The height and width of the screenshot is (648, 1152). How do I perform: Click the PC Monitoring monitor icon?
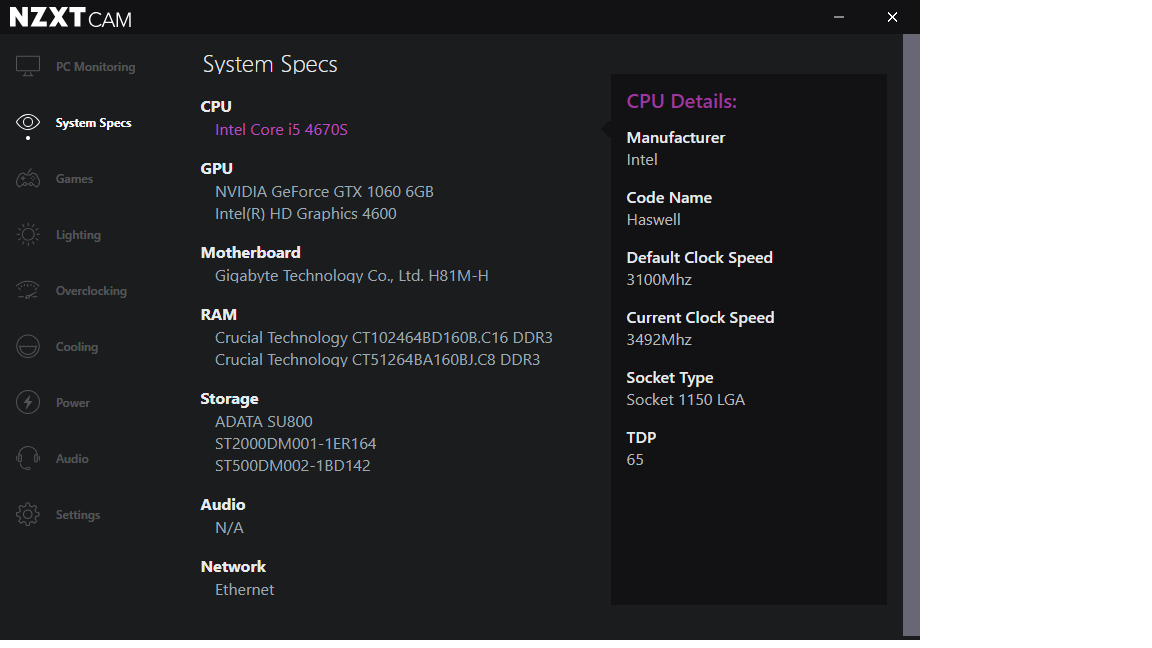coord(28,67)
